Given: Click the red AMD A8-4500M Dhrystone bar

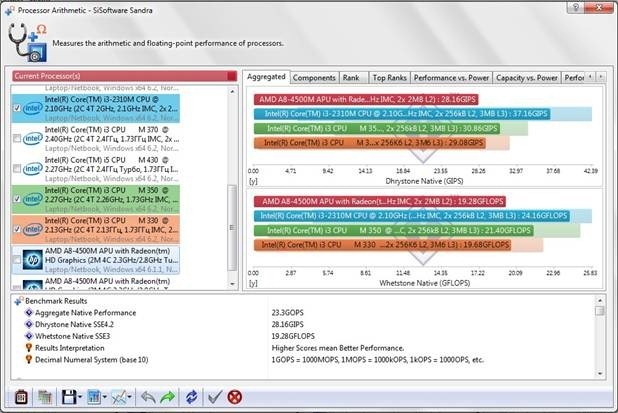Looking at the screenshot, I should [366, 99].
